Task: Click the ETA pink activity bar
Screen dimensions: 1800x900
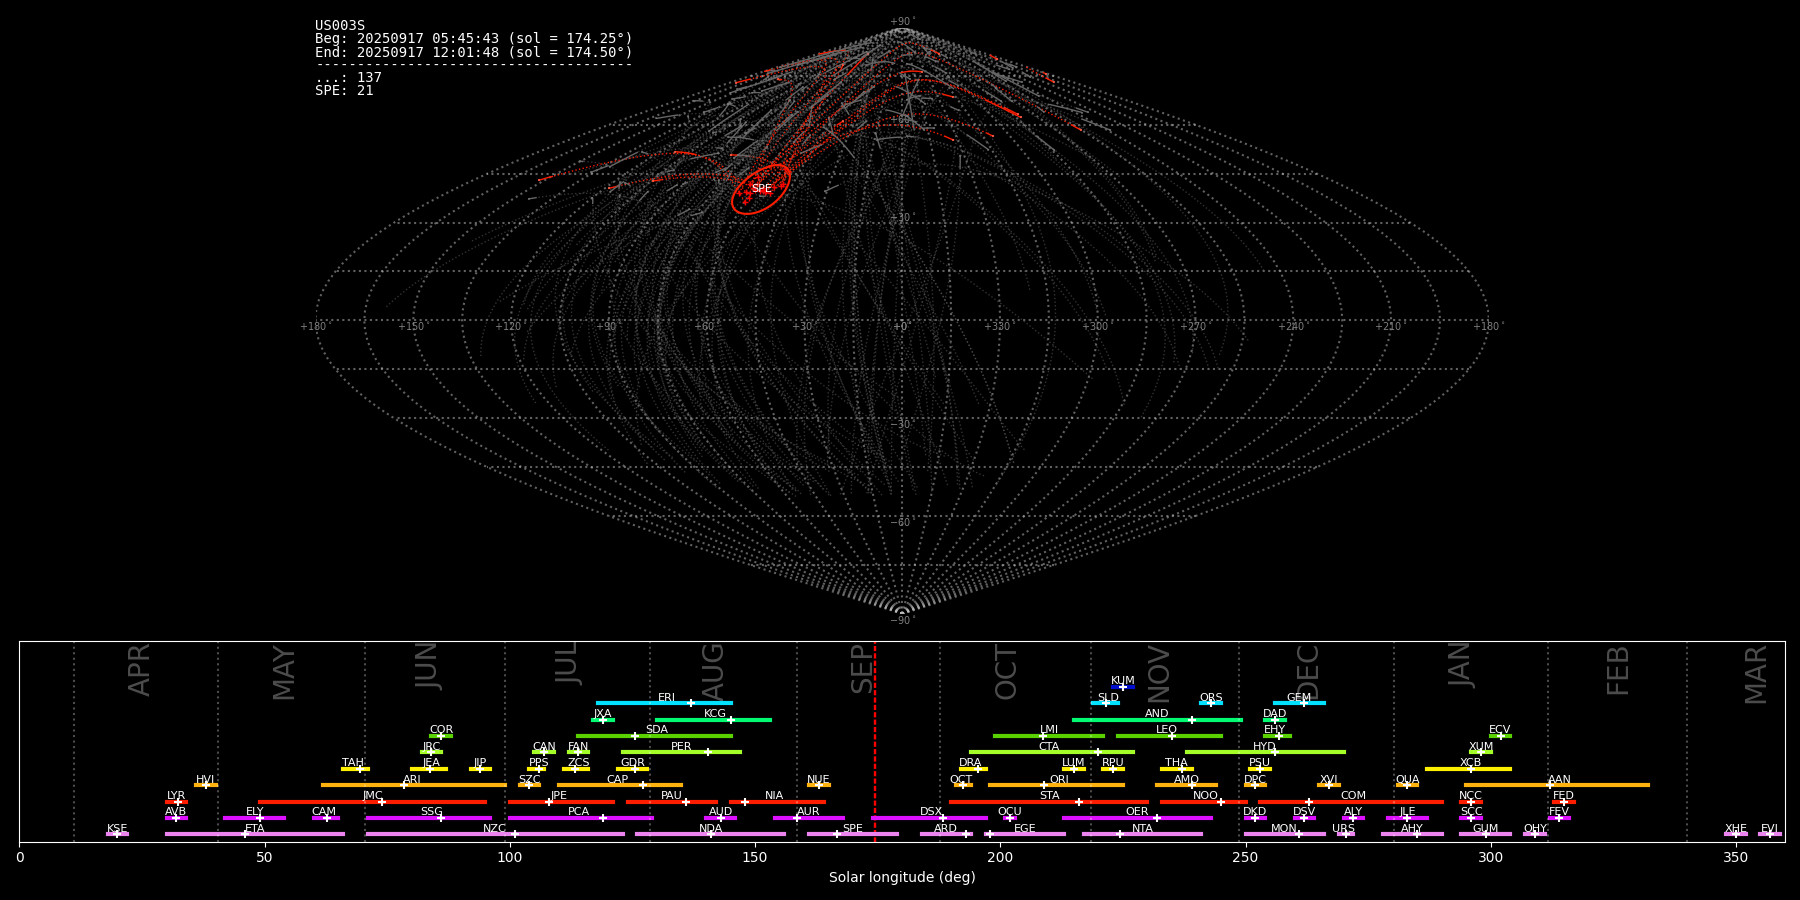Action: click(255, 834)
